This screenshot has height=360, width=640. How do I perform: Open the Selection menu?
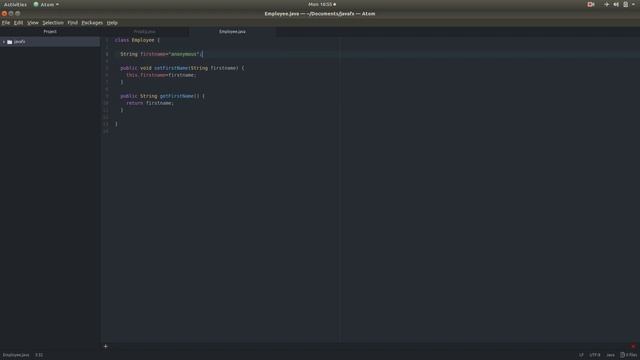click(x=53, y=23)
